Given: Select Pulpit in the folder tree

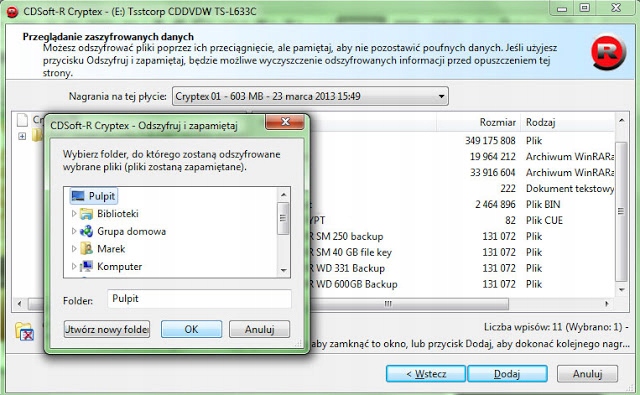Looking at the screenshot, I should (94, 196).
